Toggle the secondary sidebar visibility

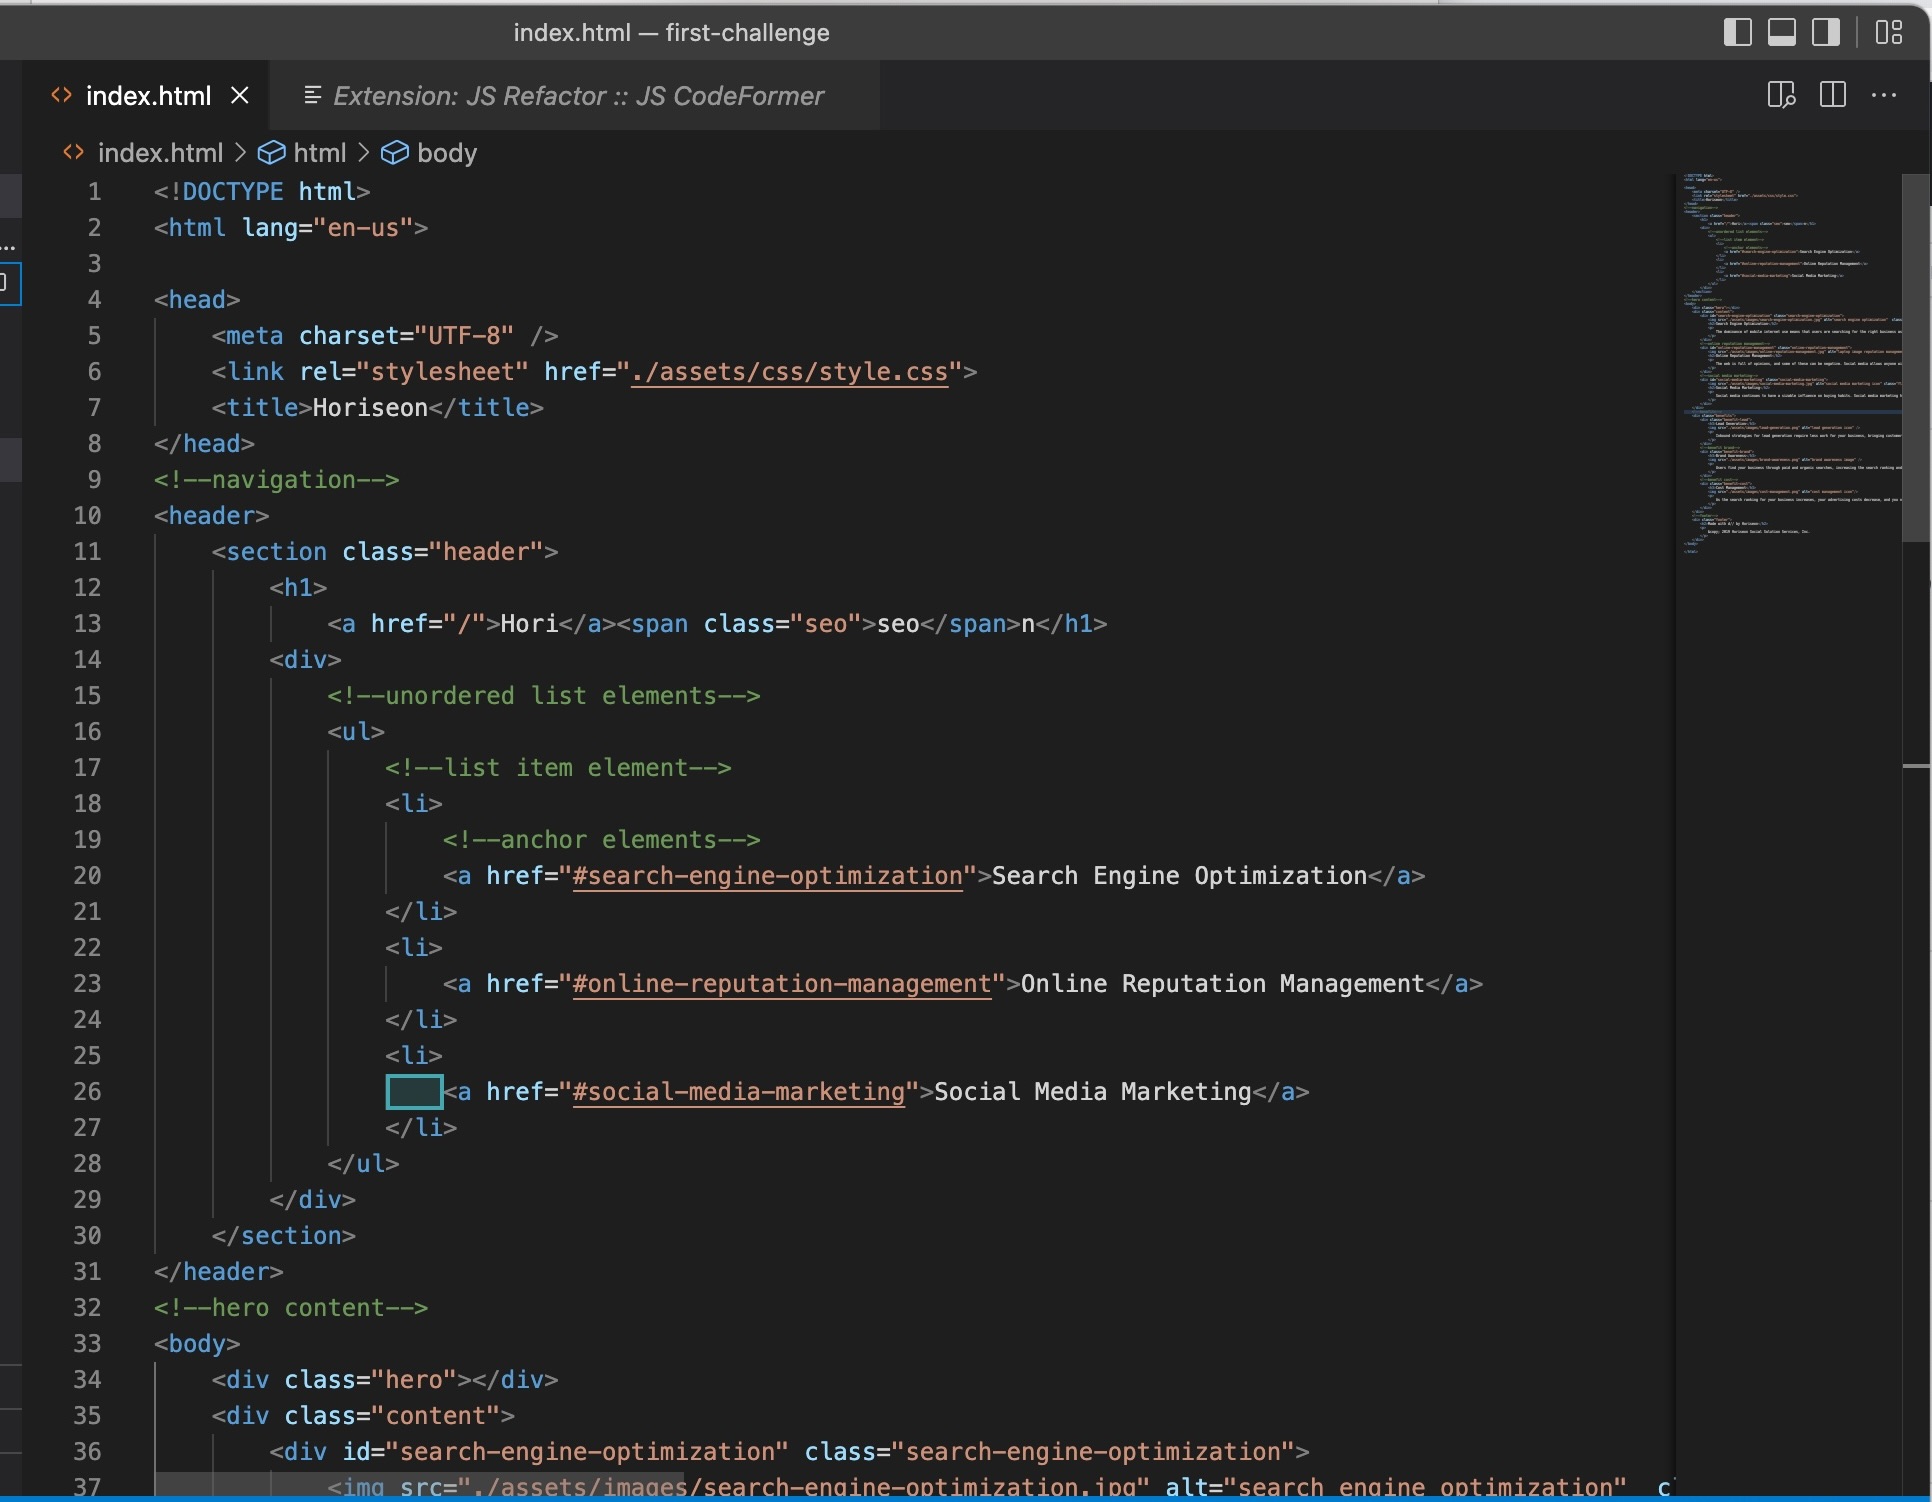[1825, 32]
